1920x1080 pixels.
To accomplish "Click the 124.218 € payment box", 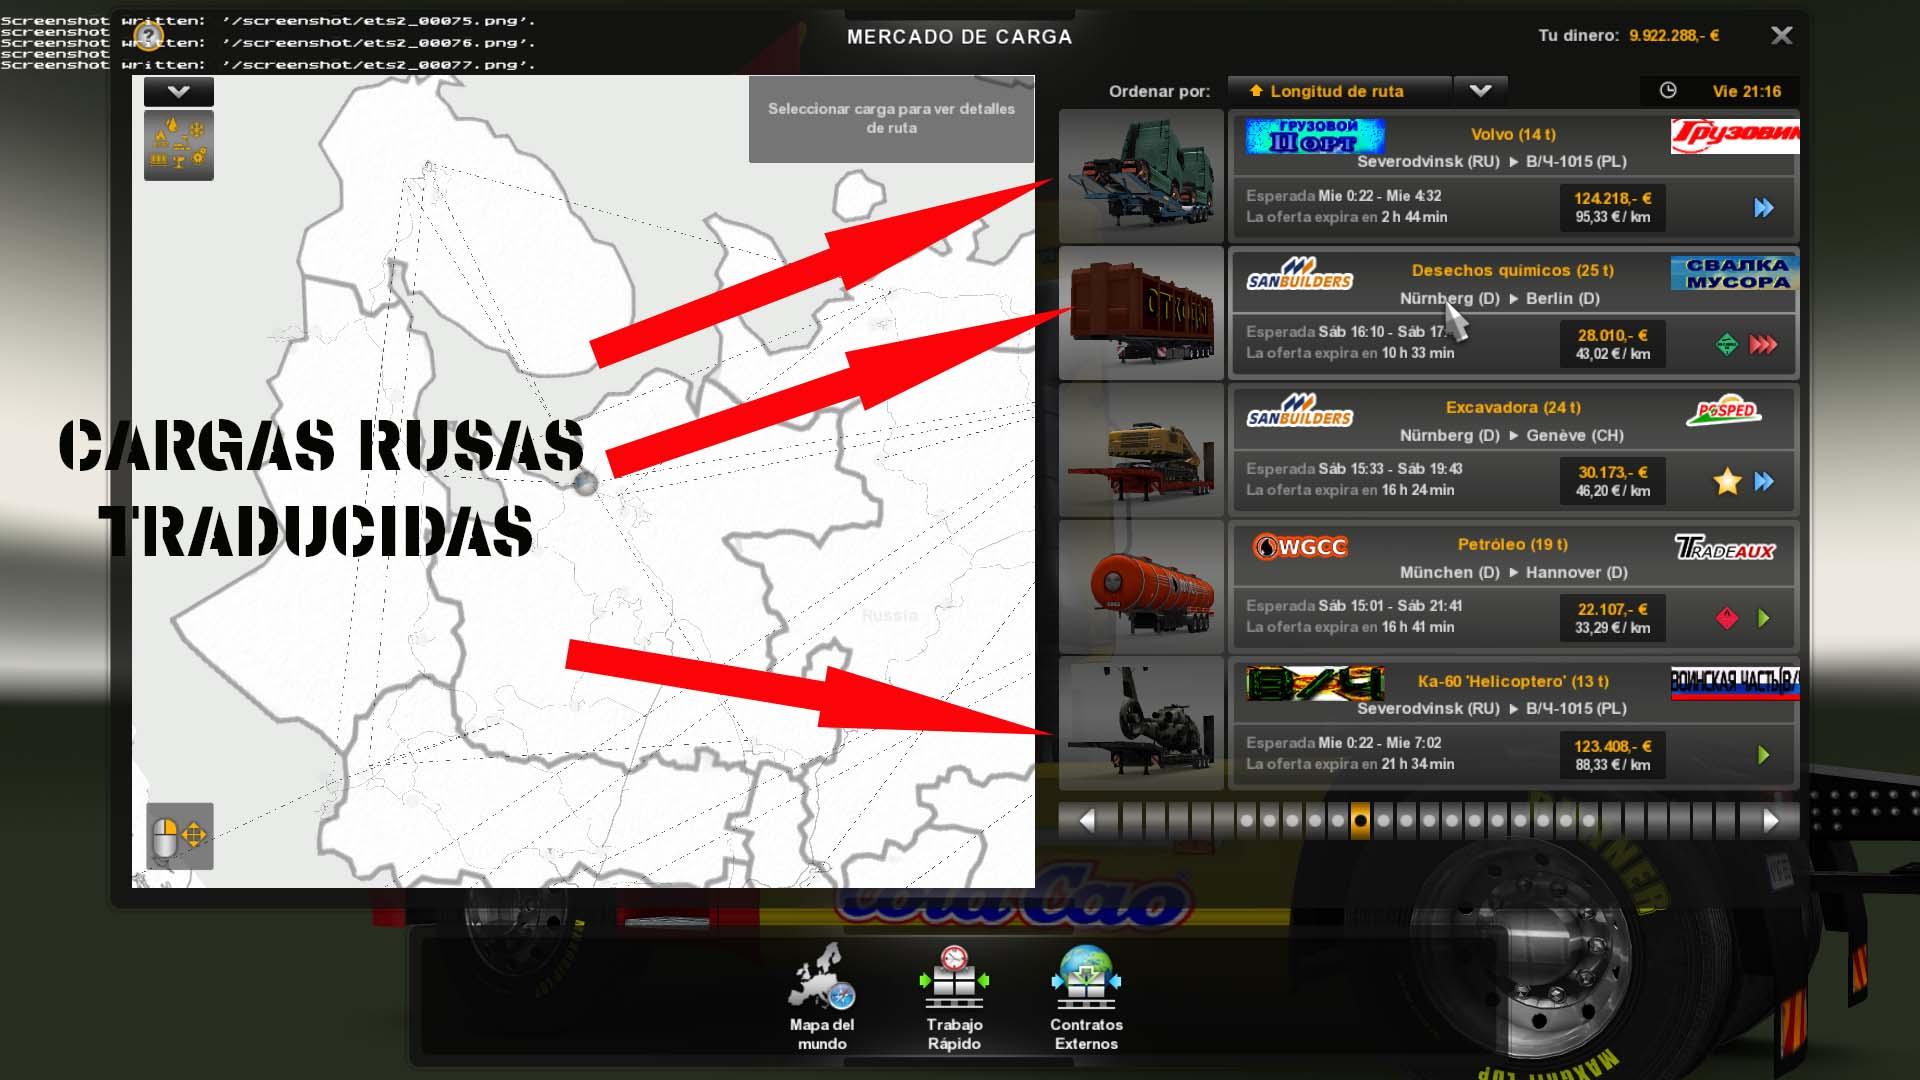I will [x=1612, y=208].
